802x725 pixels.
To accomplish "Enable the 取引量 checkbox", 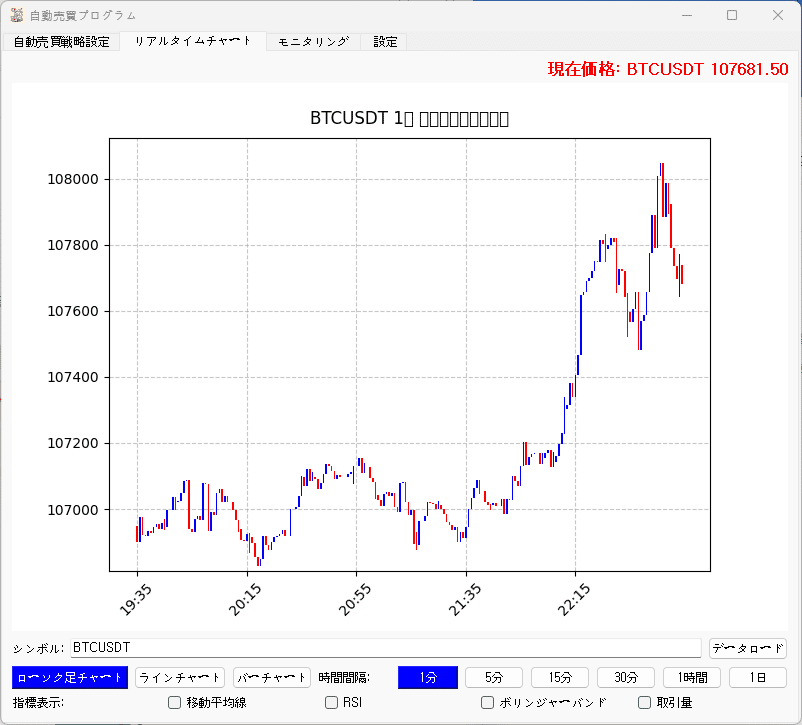I will click(644, 702).
